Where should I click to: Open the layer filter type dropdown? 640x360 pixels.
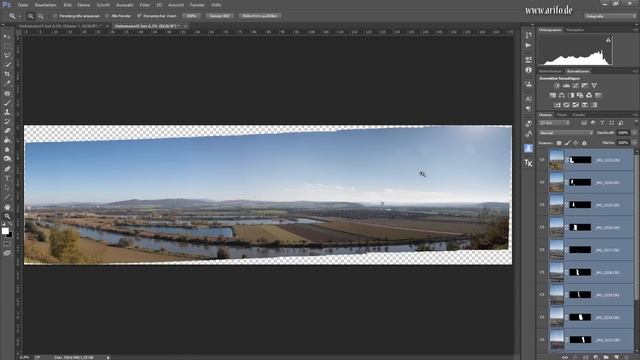point(554,123)
